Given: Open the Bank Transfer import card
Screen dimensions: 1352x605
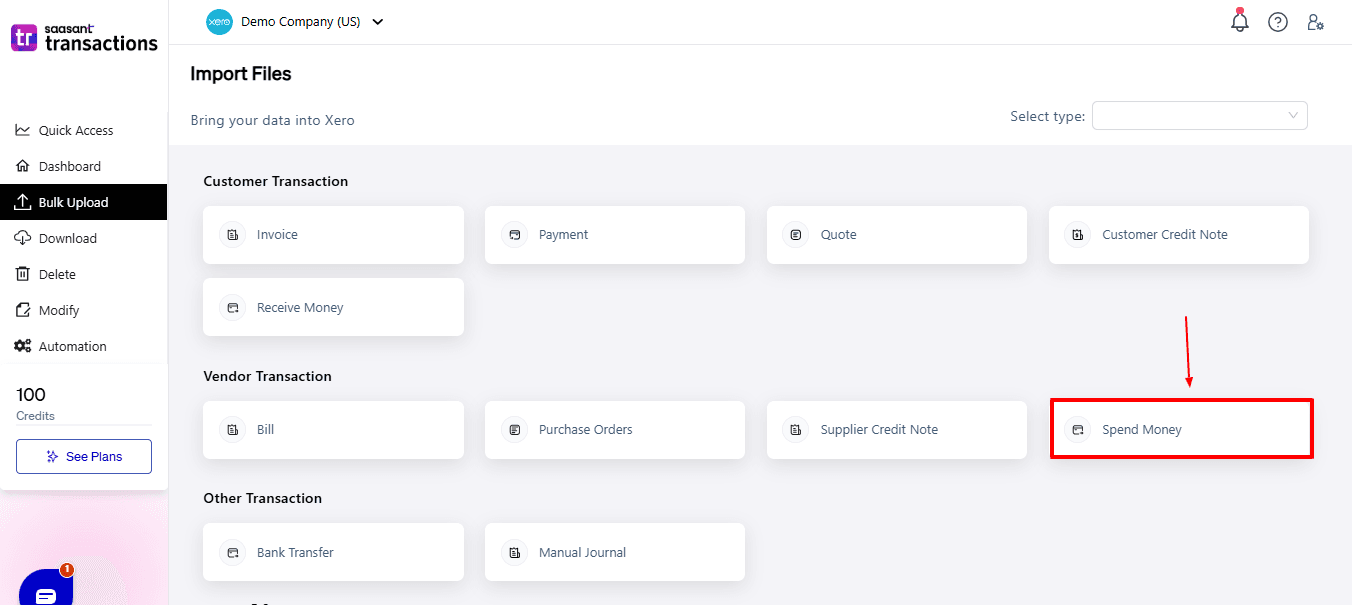Looking at the screenshot, I should (x=333, y=552).
